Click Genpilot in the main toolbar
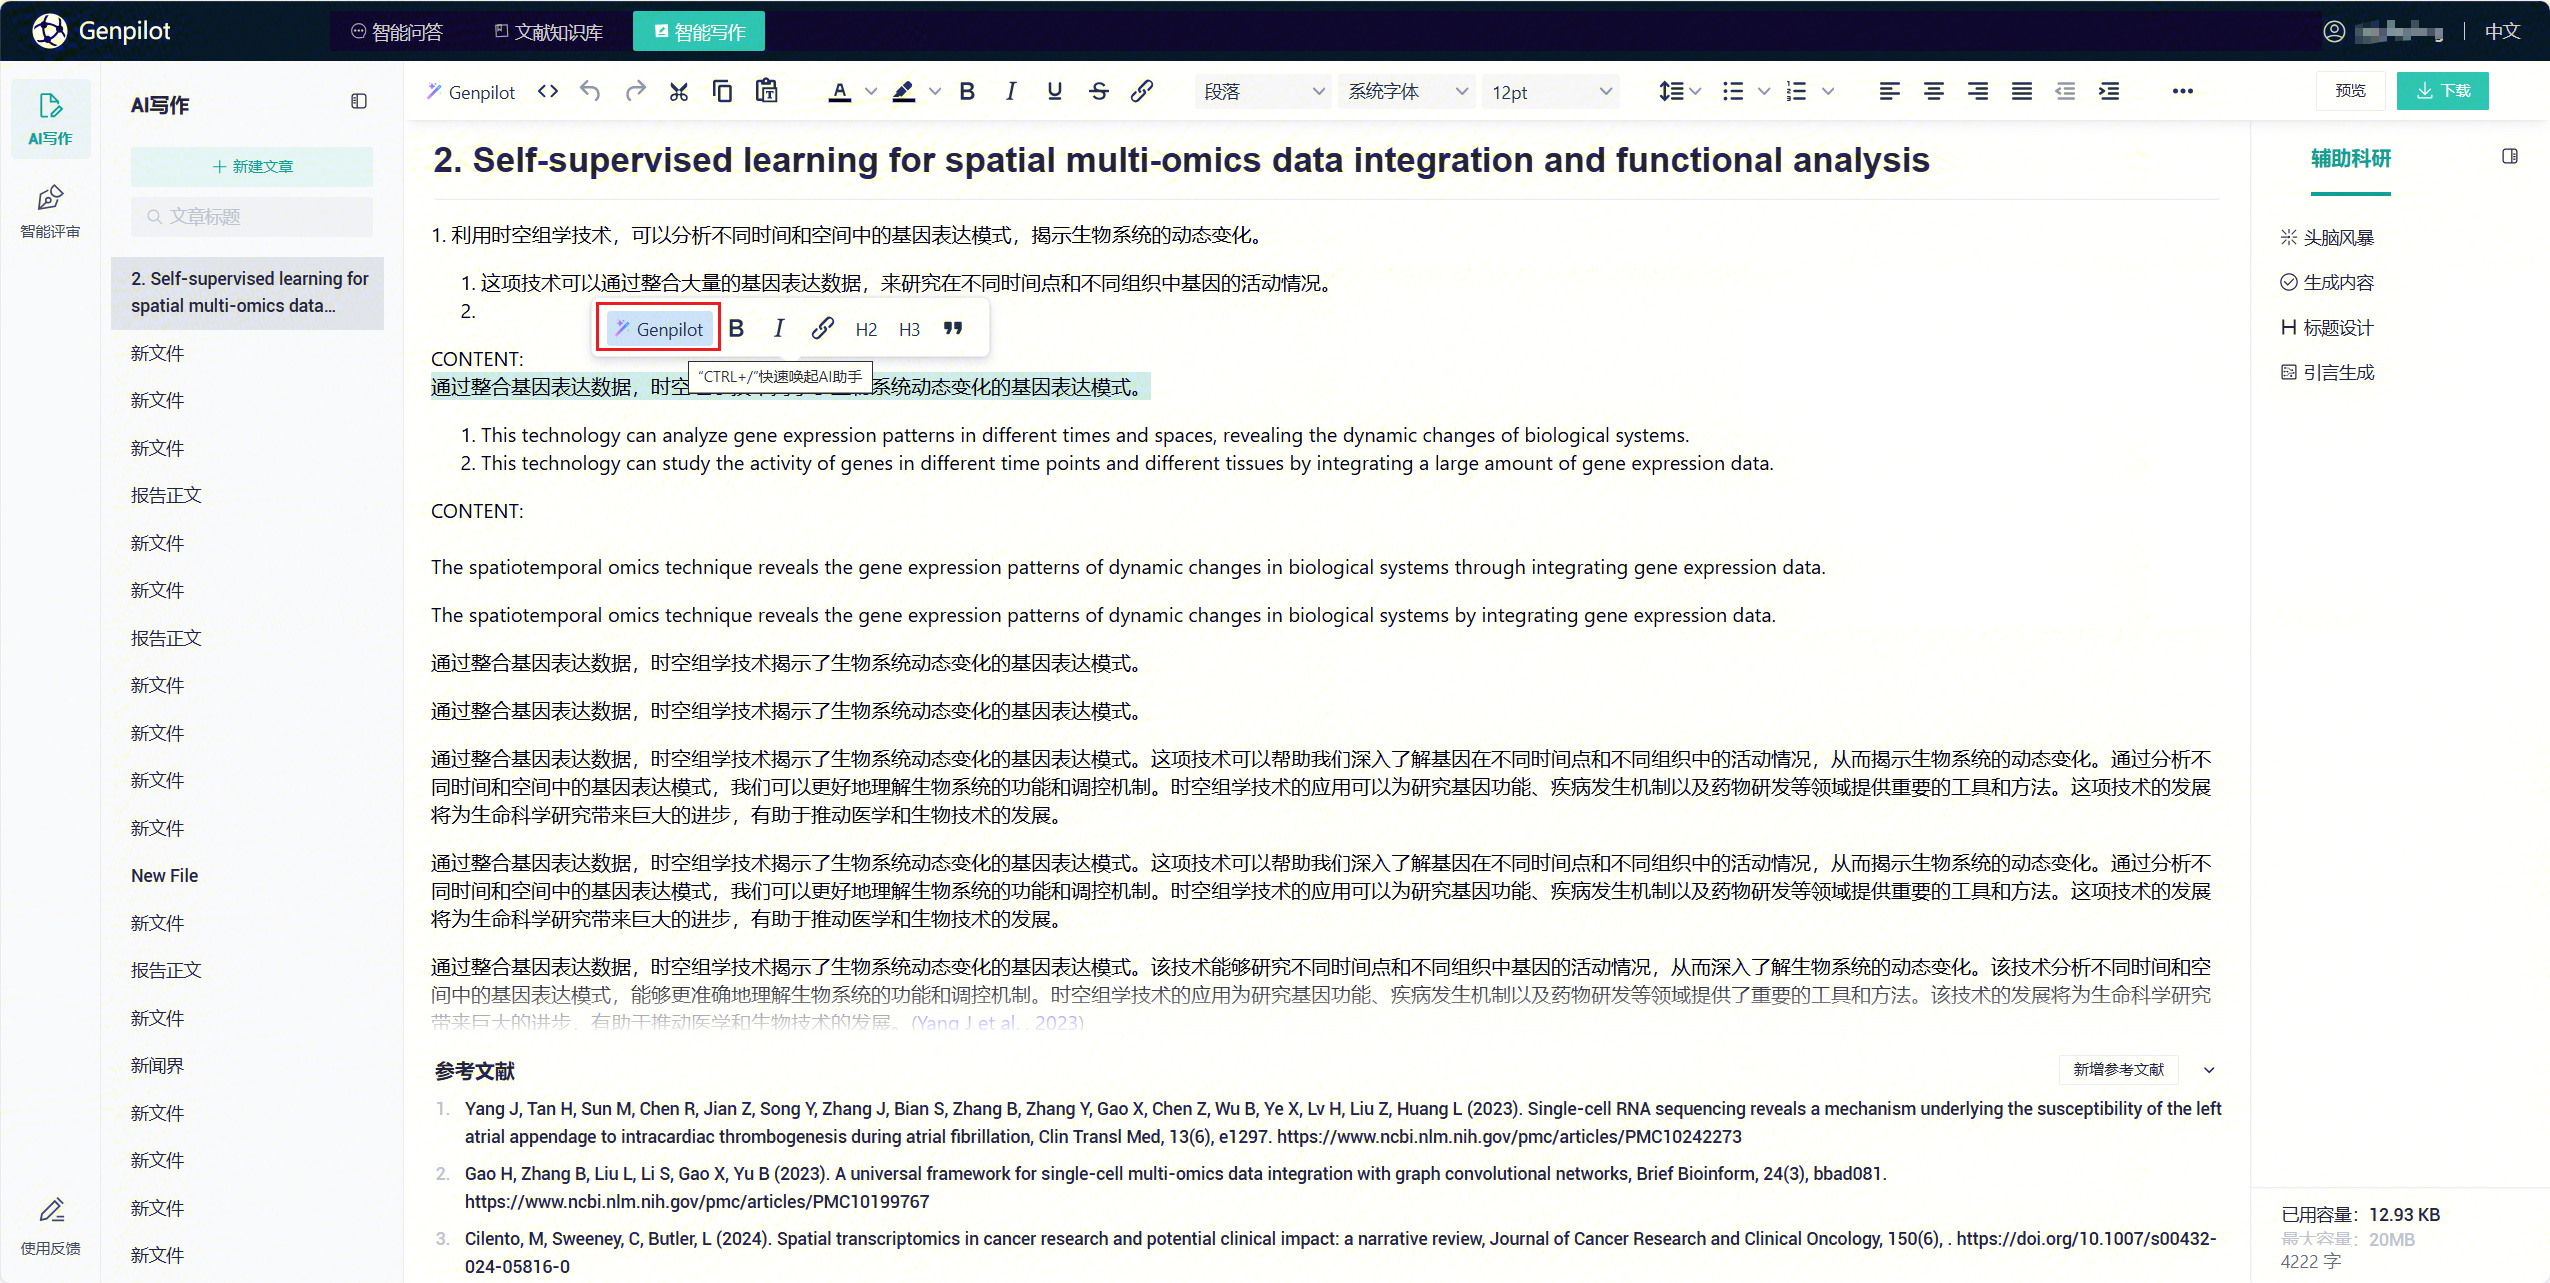The width and height of the screenshot is (2550, 1283). click(471, 92)
